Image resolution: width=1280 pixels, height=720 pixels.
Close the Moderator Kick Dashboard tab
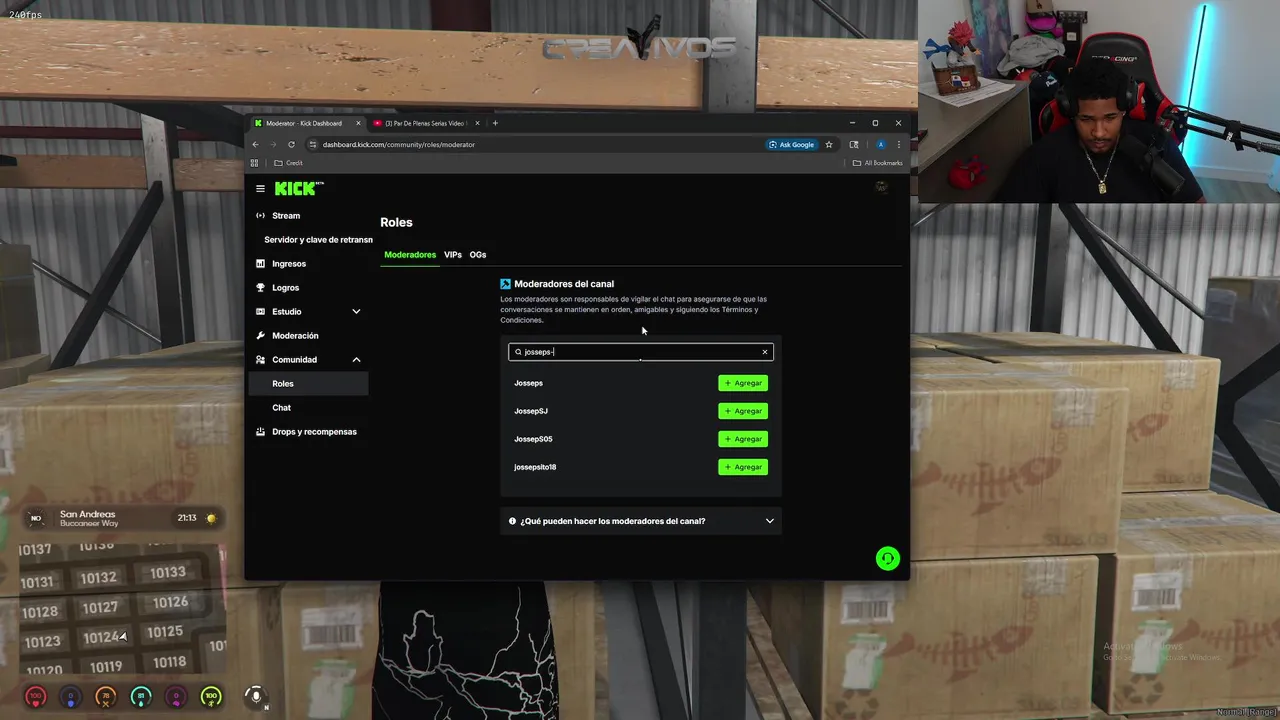pyautogui.click(x=358, y=123)
